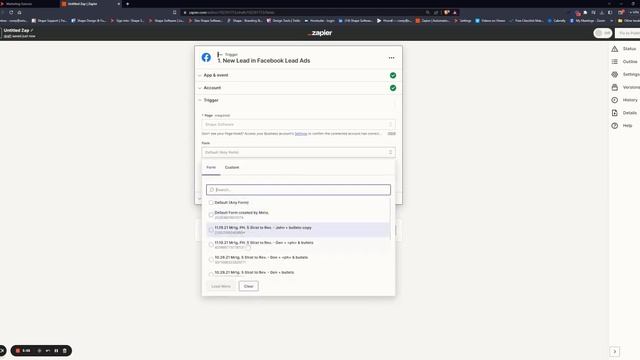
Task: Switch to the Marketing Sources browser tab
Action: click(29, 4)
